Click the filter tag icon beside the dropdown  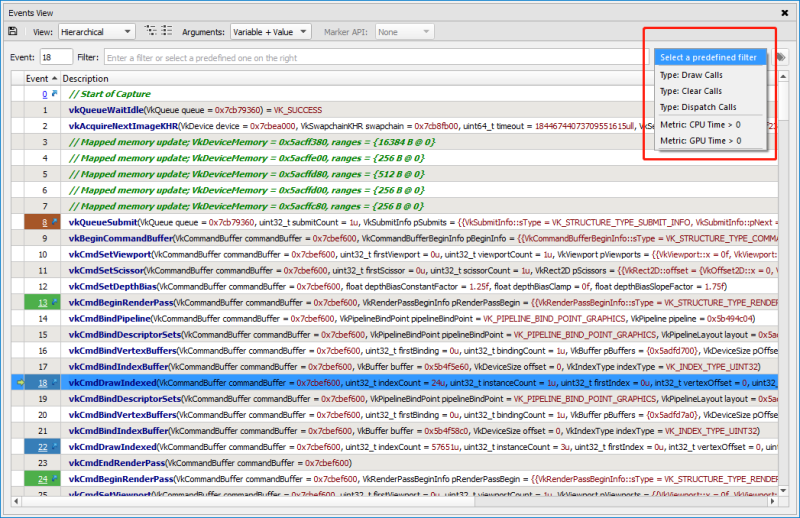(781, 57)
